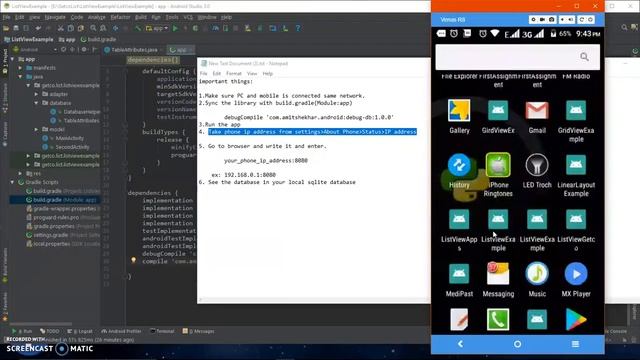This screenshot has width=640, height=360.
Task: Expand the res folder
Action: [x=20, y=173]
